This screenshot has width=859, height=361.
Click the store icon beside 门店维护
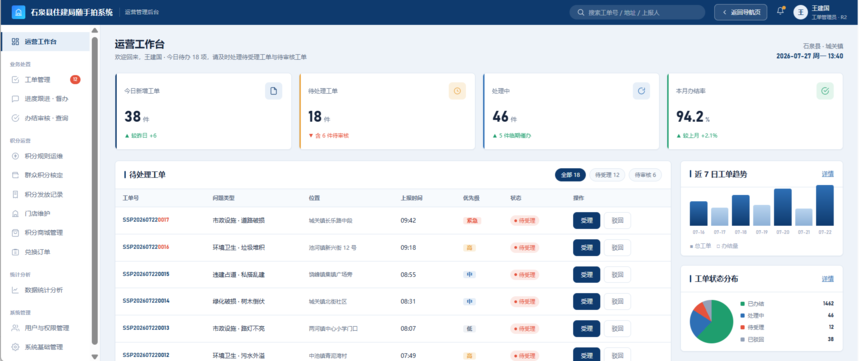click(15, 214)
